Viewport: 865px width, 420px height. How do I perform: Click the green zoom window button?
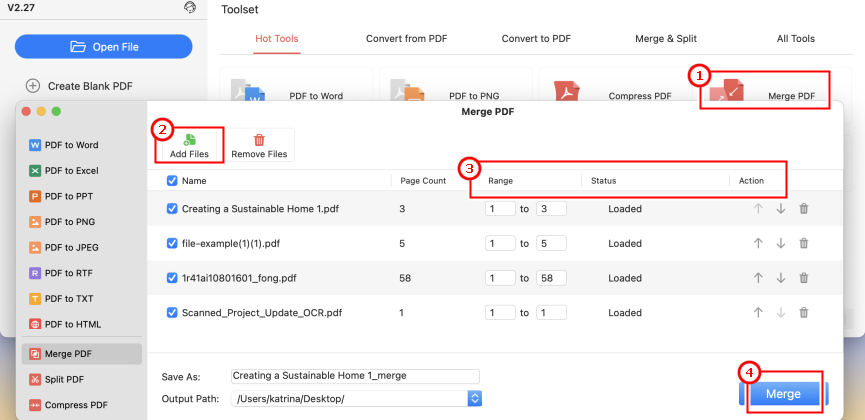pyautogui.click(x=56, y=111)
